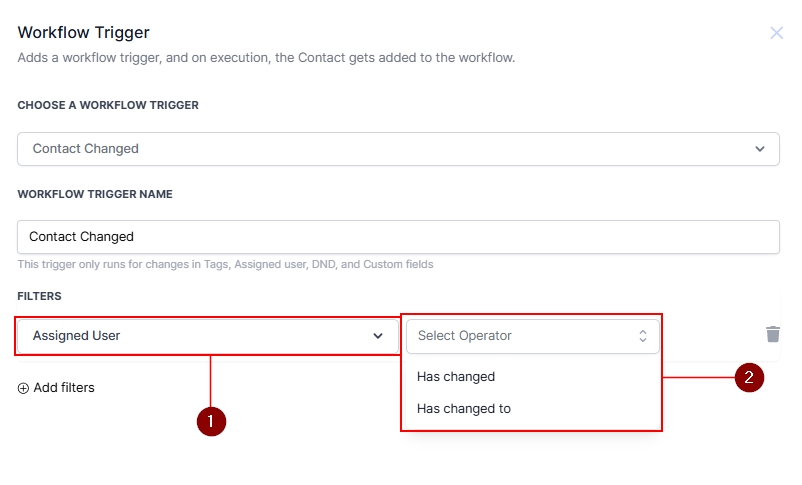This screenshot has height=485, width=802.
Task: Click the "Workflow trigger name" label
Action: 95,194
